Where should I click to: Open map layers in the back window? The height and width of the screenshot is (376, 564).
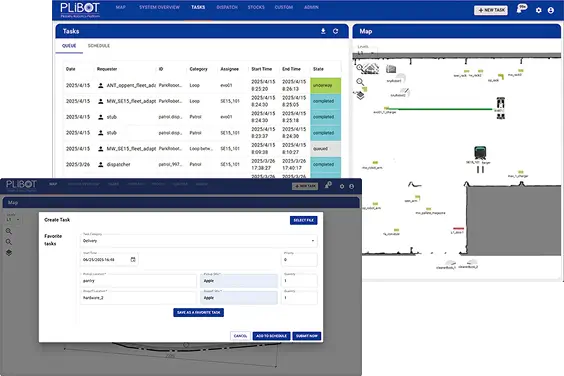coord(360,96)
